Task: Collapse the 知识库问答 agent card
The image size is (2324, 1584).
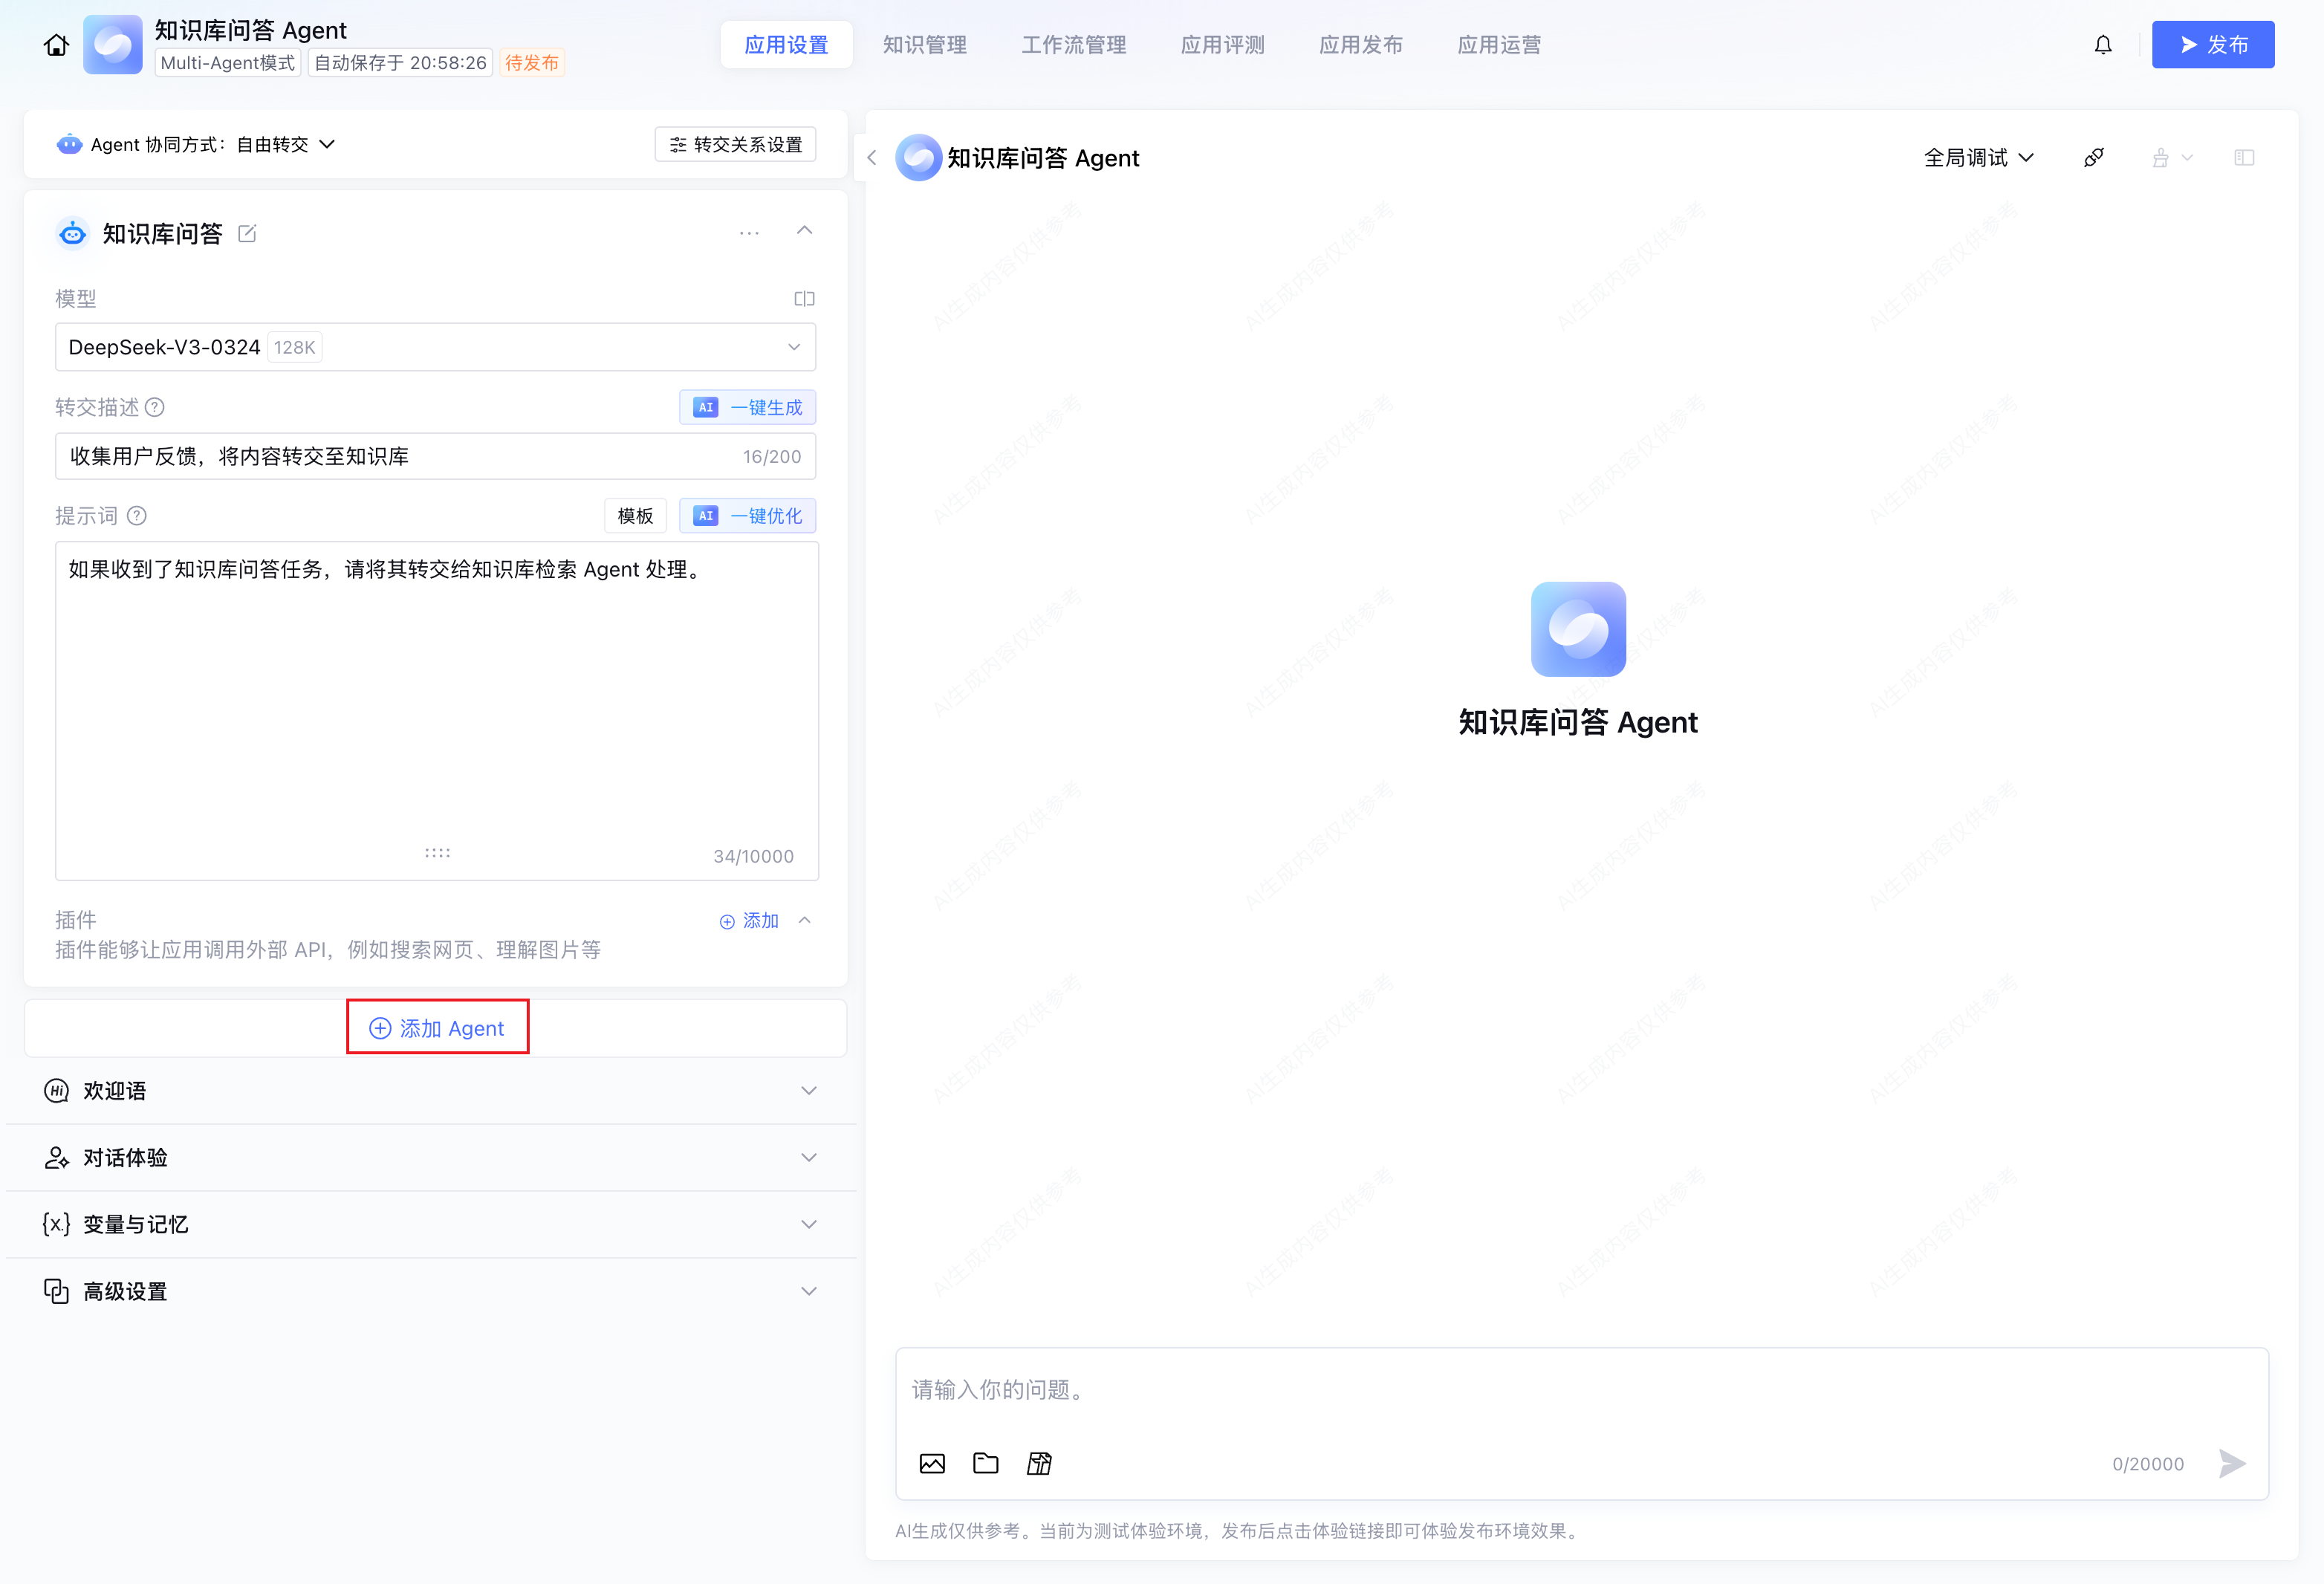Action: (804, 231)
